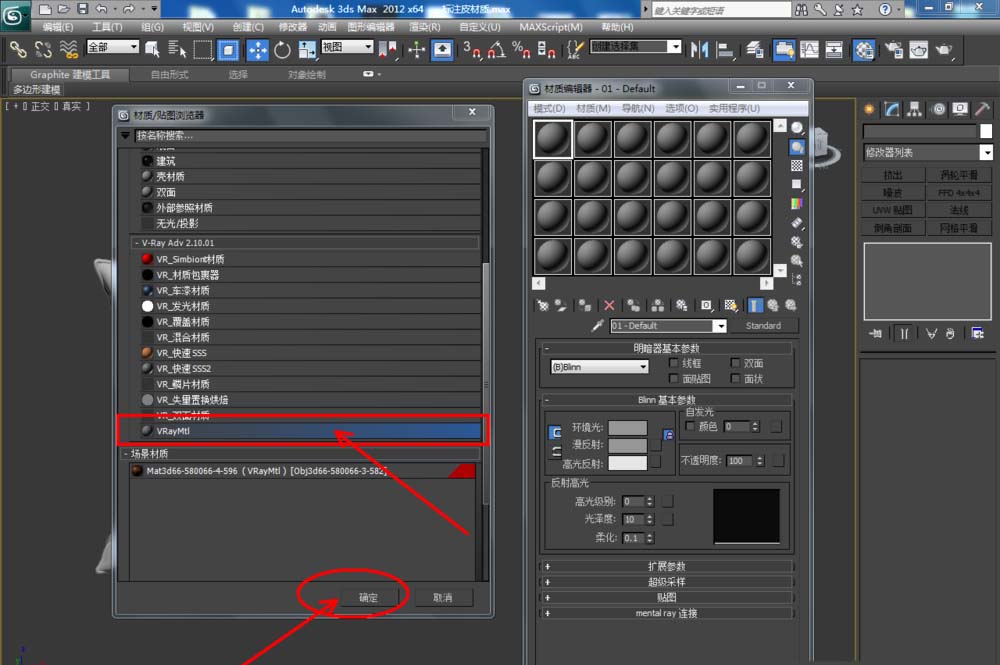
Task: Toggle the Percent Snap icon
Action: pyautogui.click(x=521, y=50)
